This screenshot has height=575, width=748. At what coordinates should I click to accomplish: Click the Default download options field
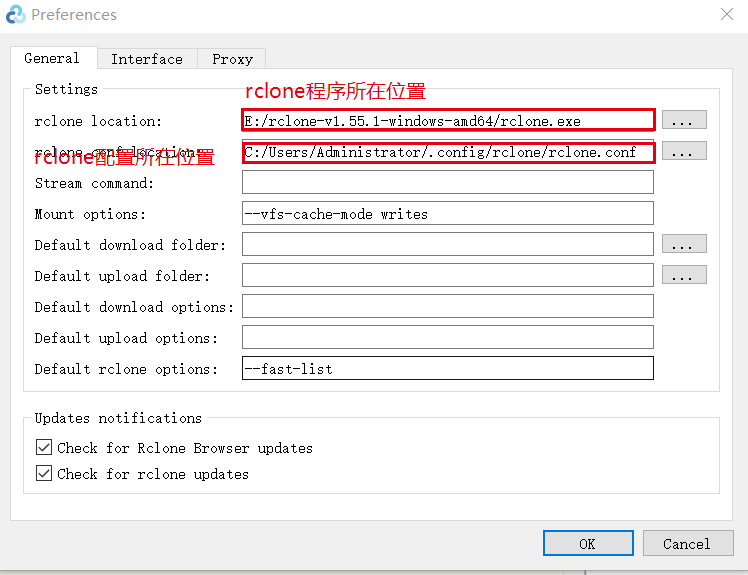448,306
